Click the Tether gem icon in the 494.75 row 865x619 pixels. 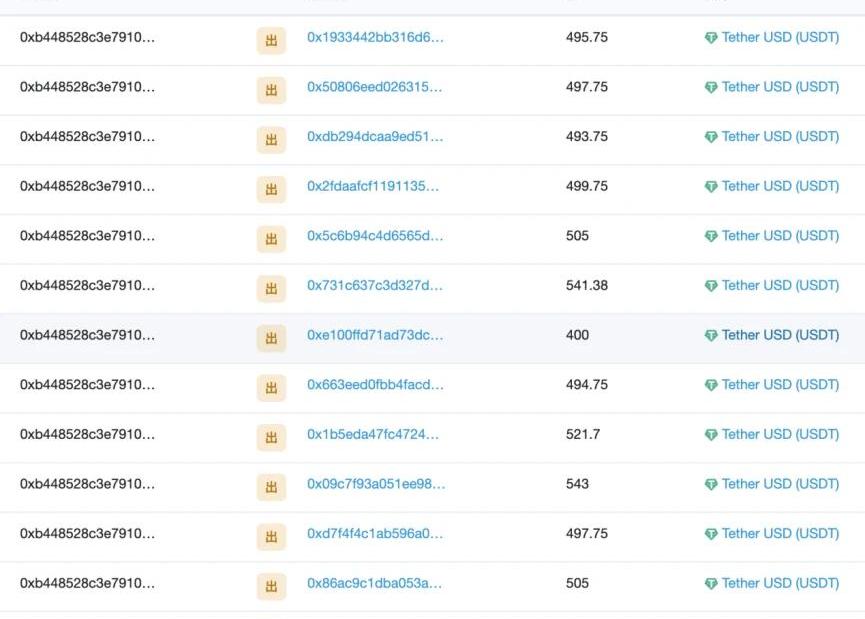[x=711, y=386]
